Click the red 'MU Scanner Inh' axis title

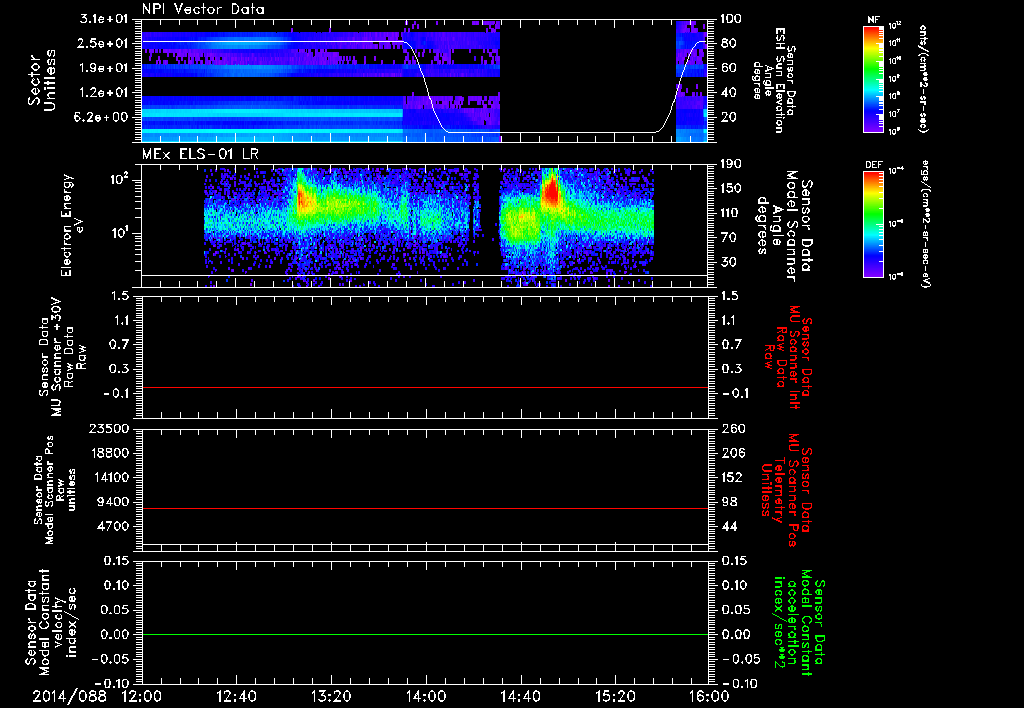click(788, 357)
